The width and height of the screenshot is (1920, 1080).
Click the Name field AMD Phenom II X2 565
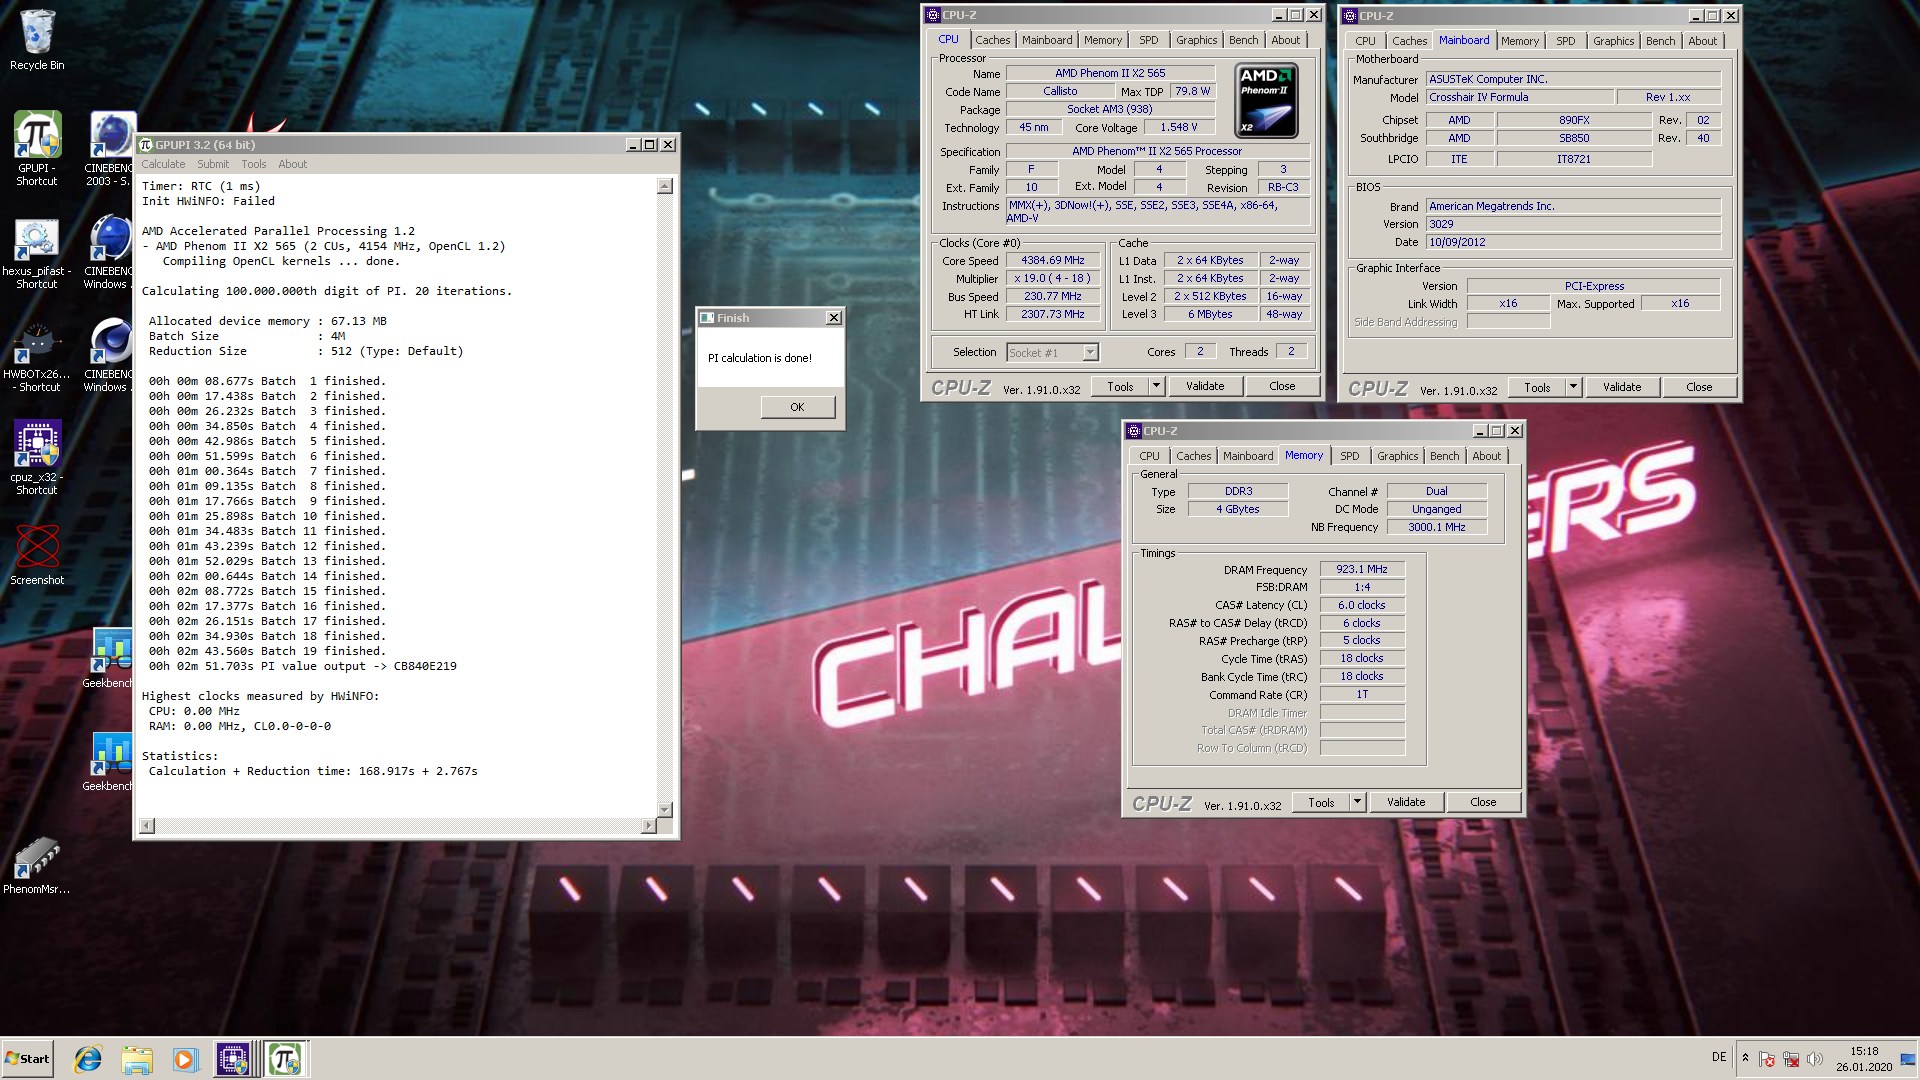pos(1110,73)
